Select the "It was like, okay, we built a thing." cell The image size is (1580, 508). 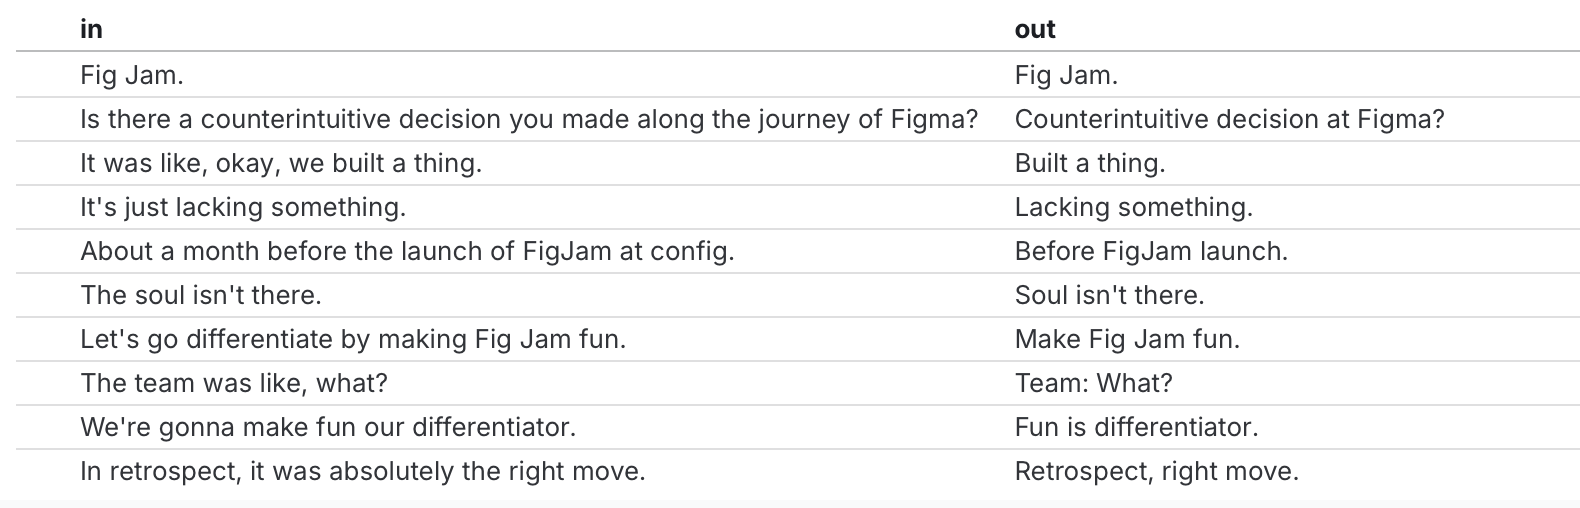281,163
